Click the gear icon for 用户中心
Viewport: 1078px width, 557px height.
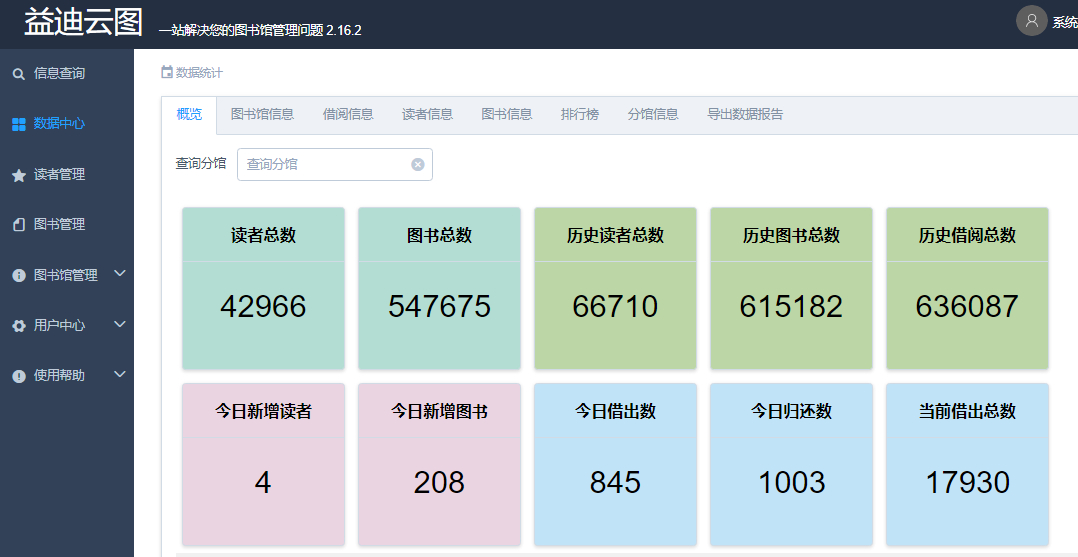tap(18, 326)
